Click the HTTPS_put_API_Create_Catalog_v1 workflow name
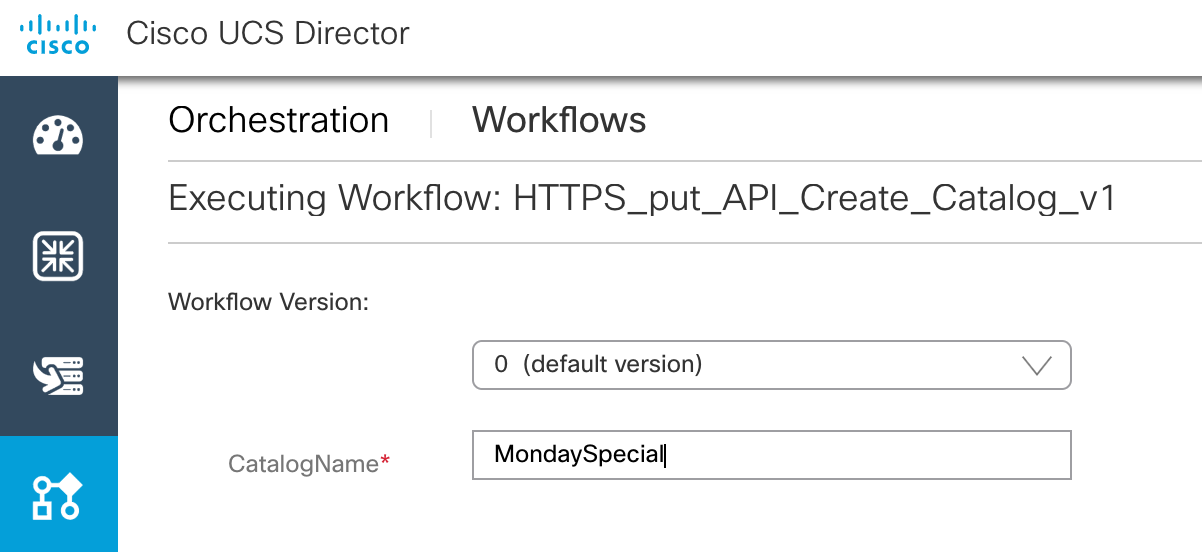Viewport: 1202px width, 552px height. pos(814,199)
